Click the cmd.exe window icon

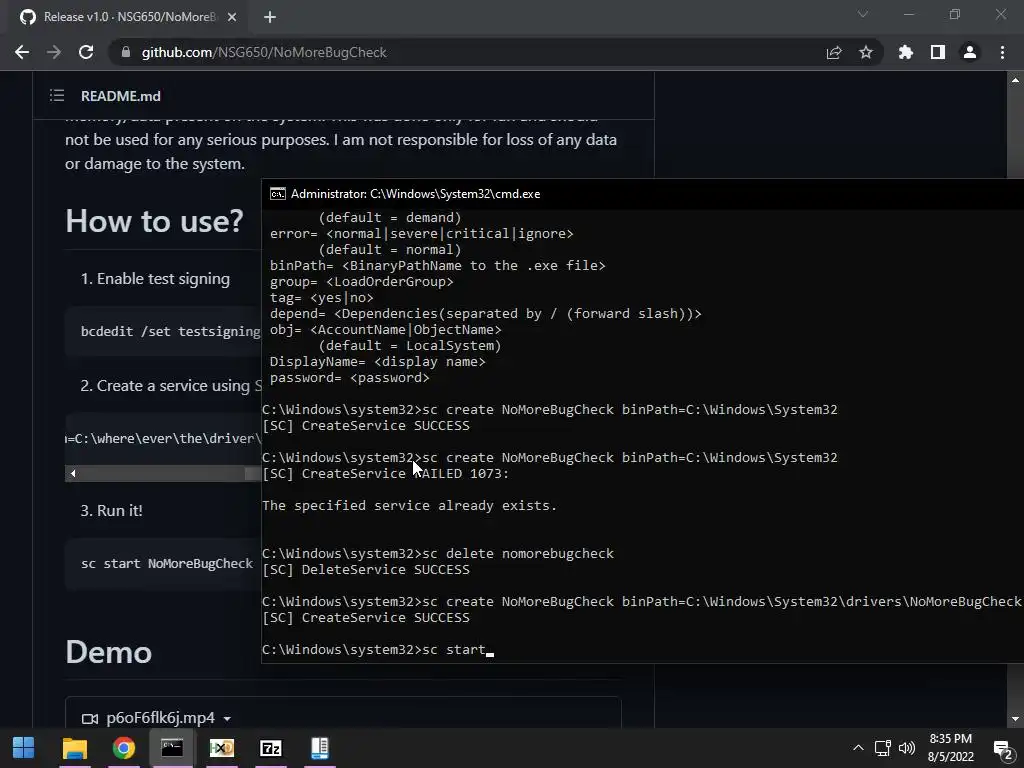click(278, 194)
